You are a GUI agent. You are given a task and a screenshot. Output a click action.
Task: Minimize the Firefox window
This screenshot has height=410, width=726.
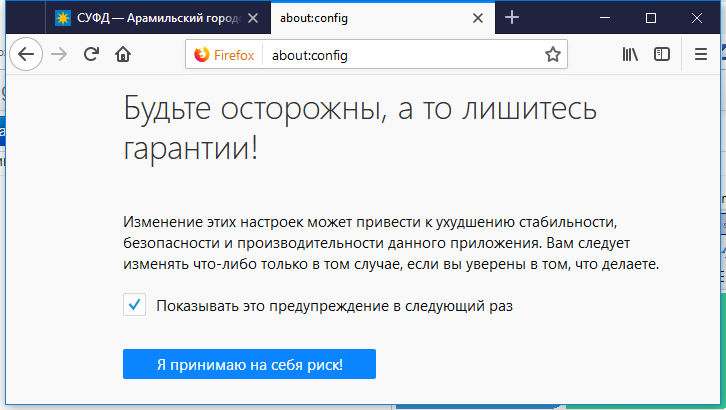[x=607, y=17]
